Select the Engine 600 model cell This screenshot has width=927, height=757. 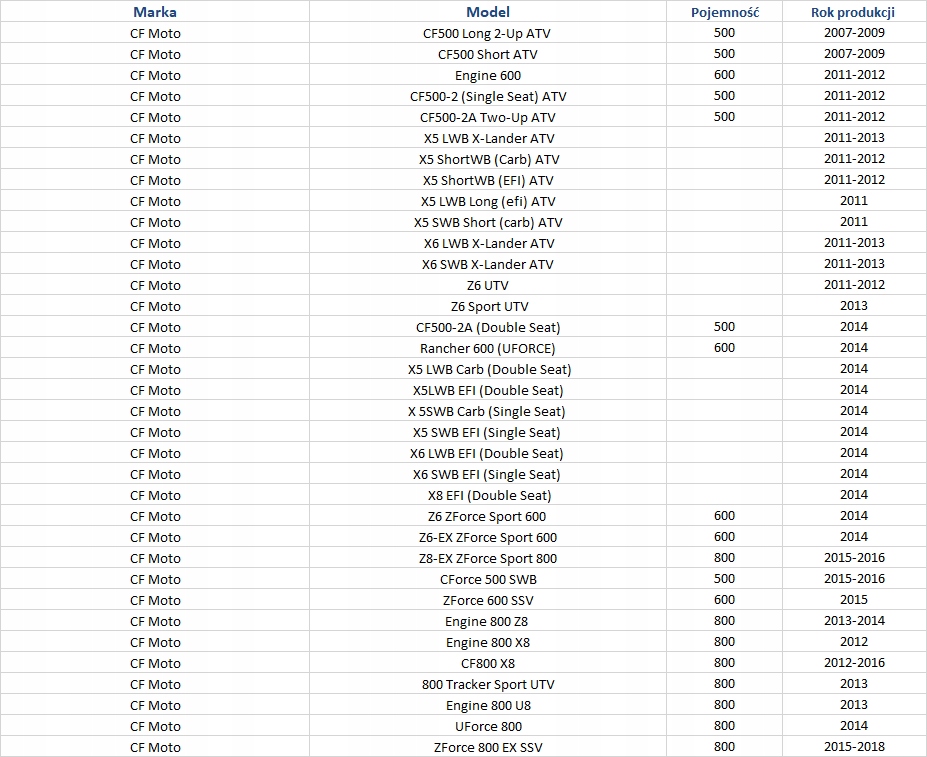pyautogui.click(x=487, y=75)
